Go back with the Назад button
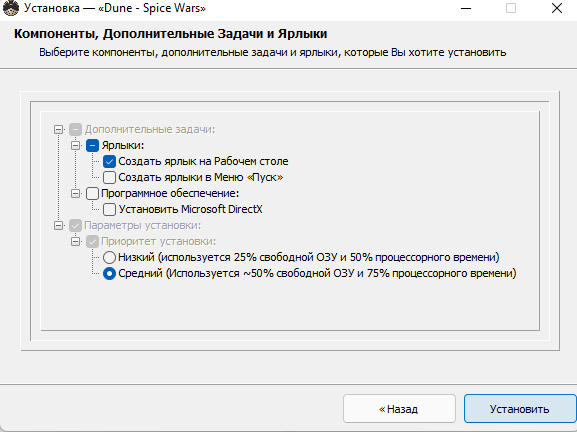This screenshot has height=432, width=577. (x=399, y=409)
